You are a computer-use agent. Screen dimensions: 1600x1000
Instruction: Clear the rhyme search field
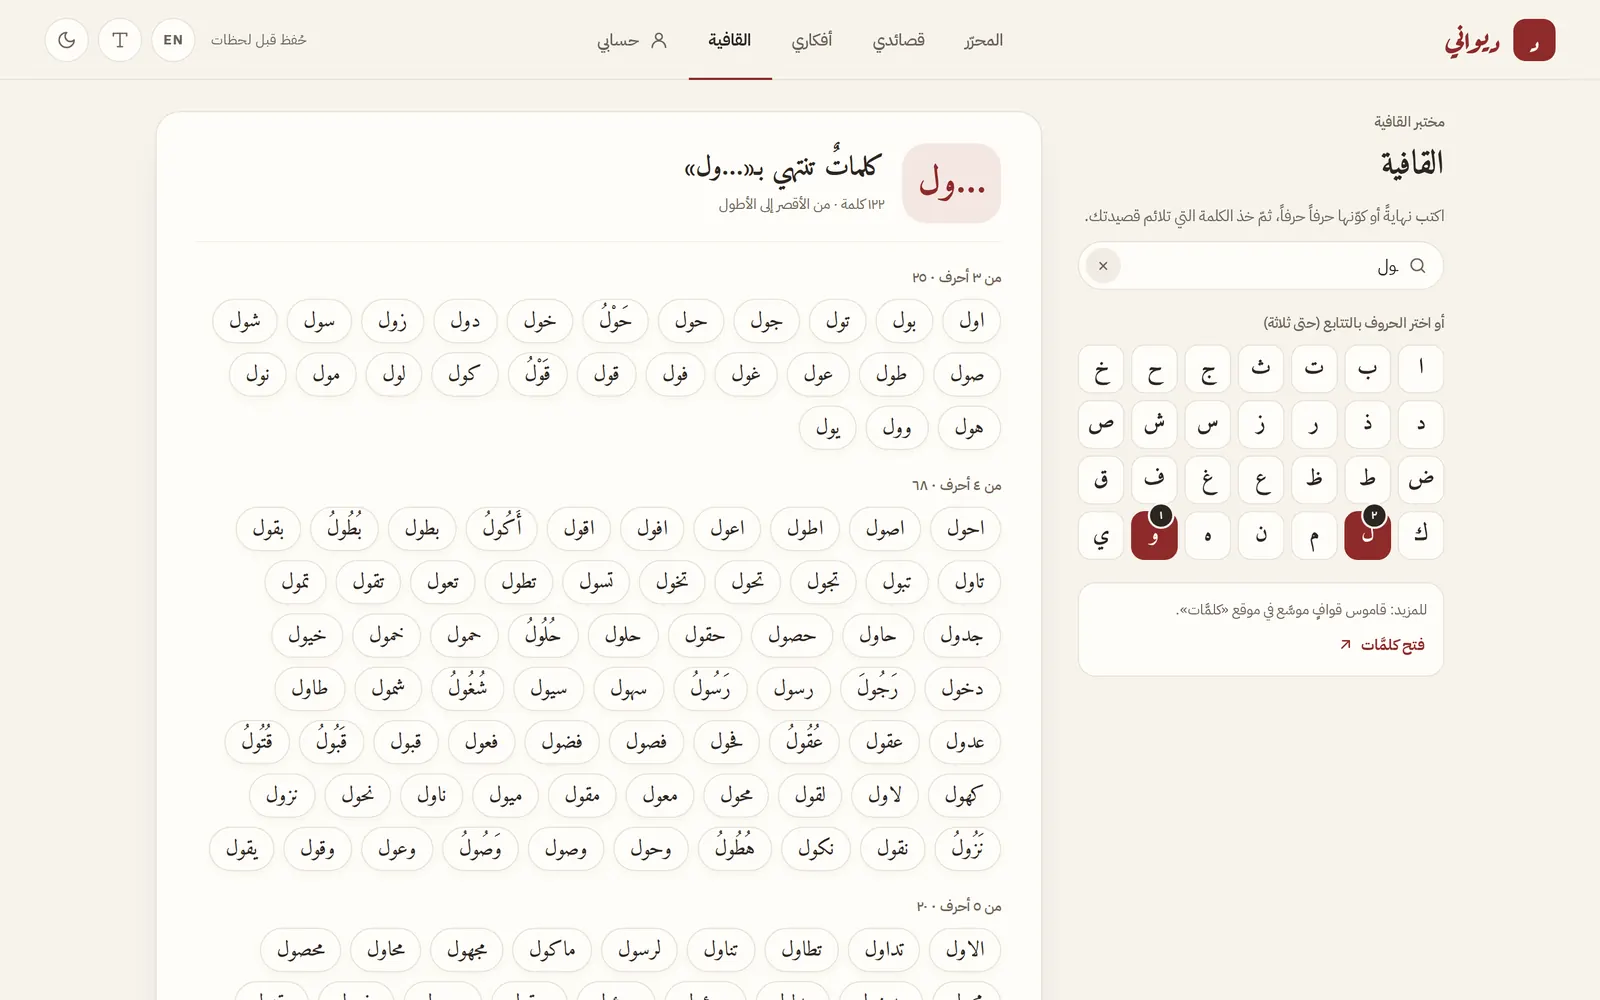1103,266
